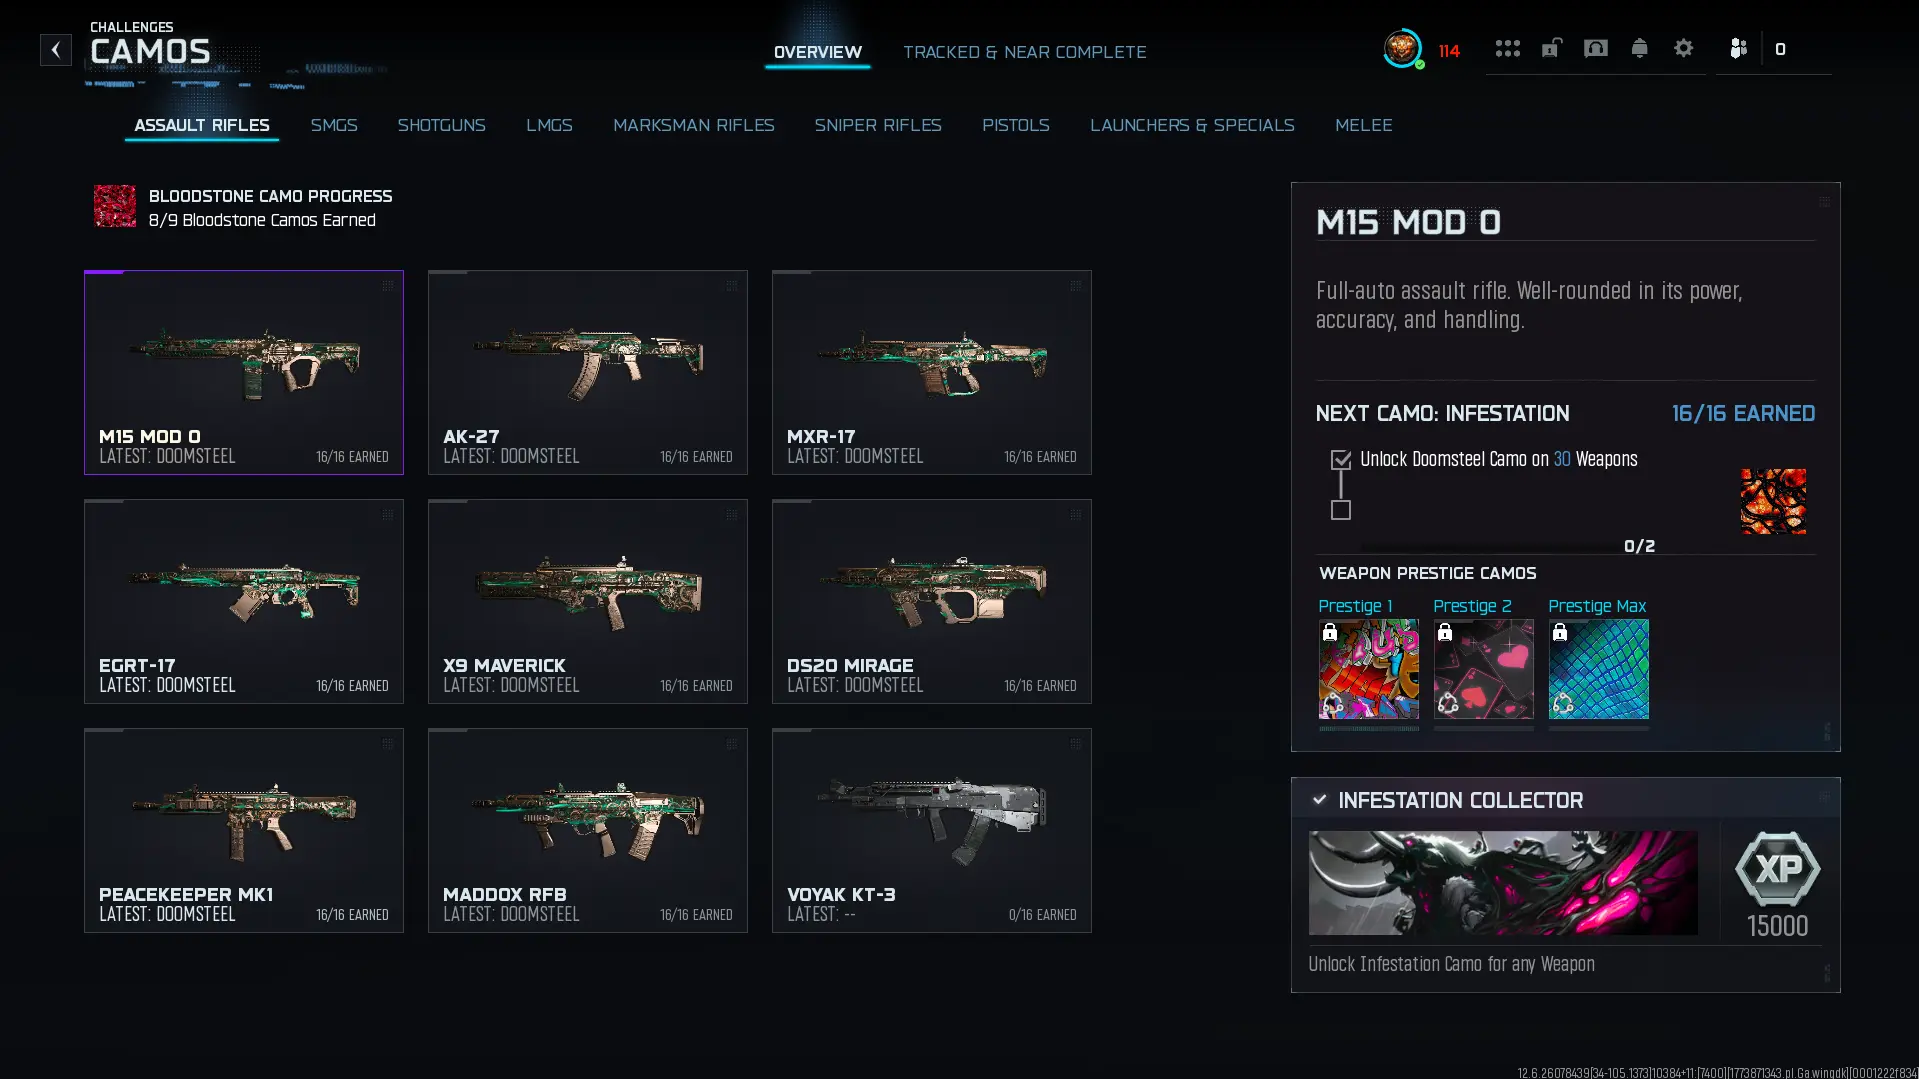Open the settings gear icon
The image size is (1919, 1079).
tap(1683, 48)
